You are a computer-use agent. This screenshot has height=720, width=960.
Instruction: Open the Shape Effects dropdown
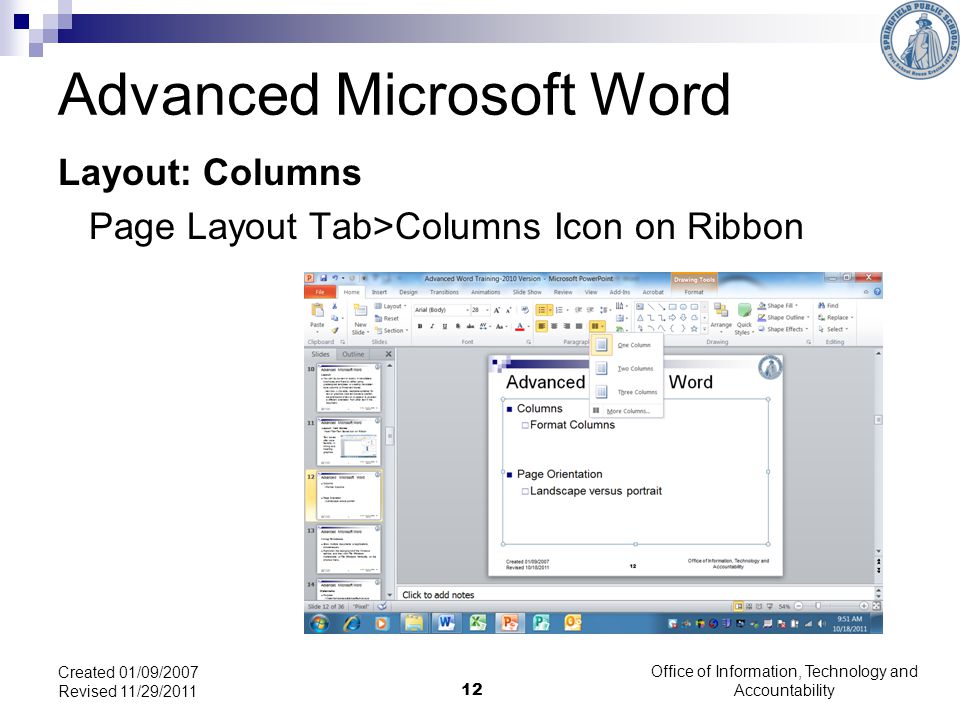[783, 329]
